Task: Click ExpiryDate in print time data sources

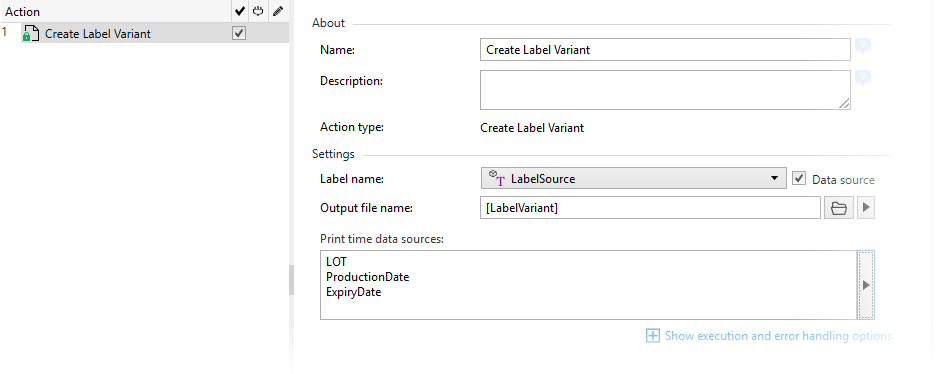Action: [x=353, y=292]
